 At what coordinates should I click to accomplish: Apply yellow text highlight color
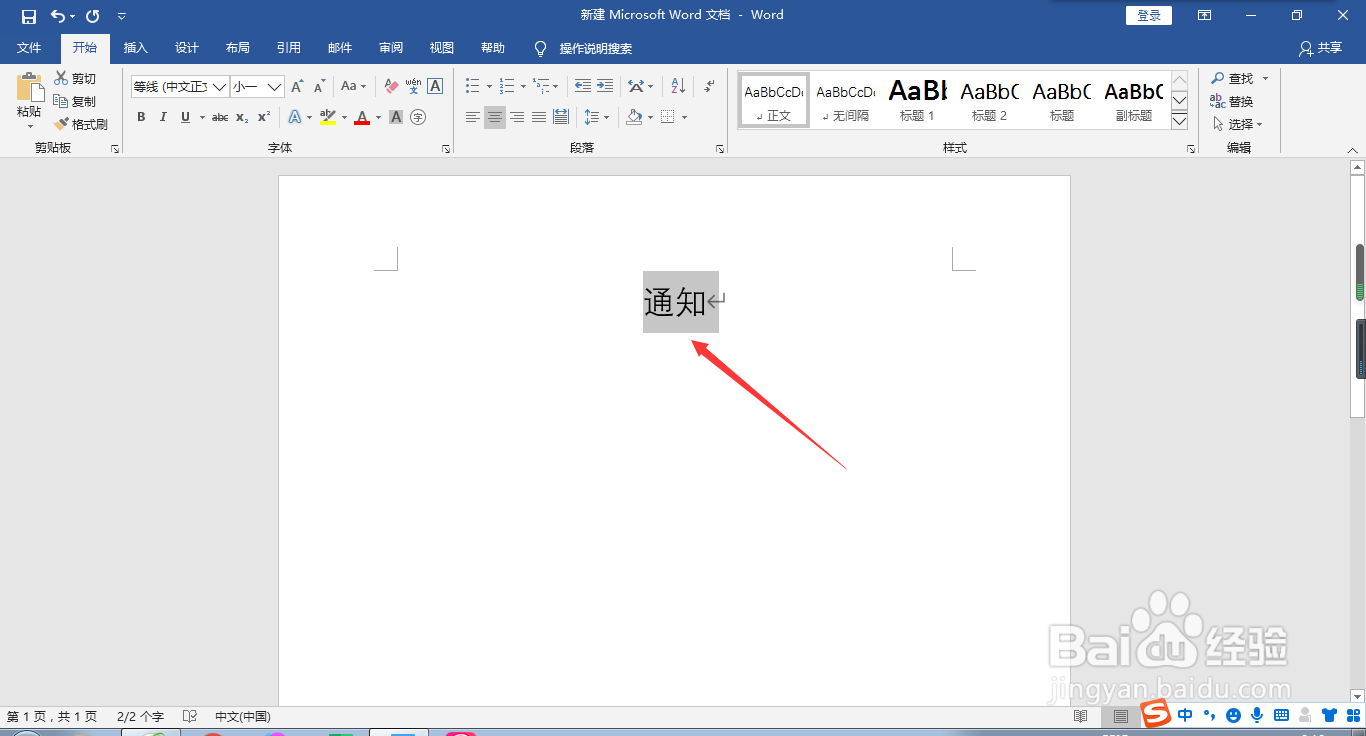click(x=328, y=117)
